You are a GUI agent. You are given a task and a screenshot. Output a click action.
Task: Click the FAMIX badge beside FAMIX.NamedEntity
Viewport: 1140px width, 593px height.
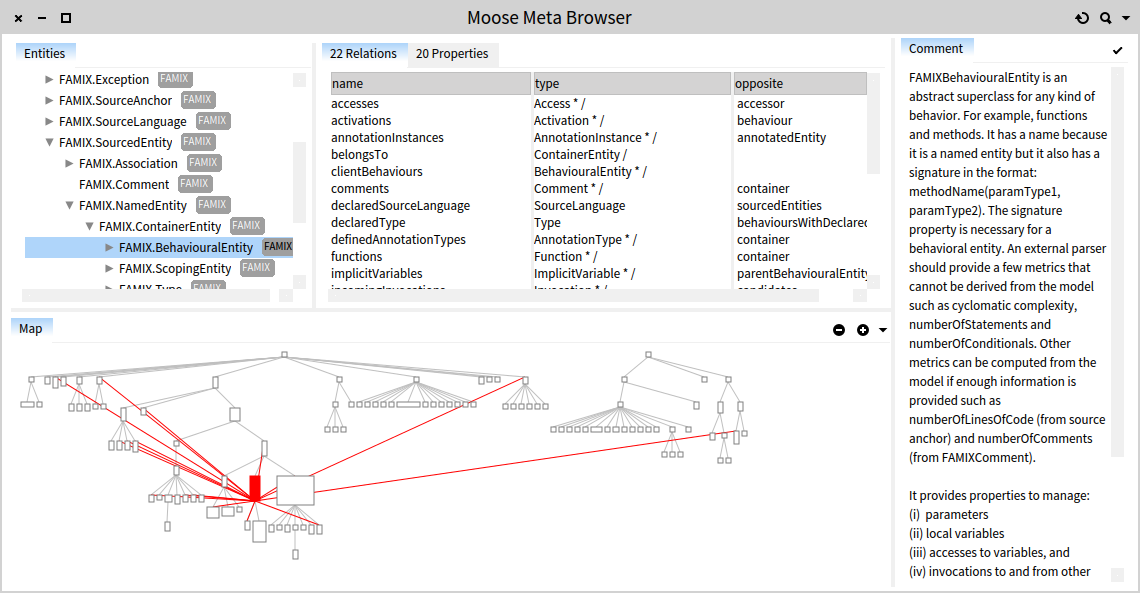[212, 205]
